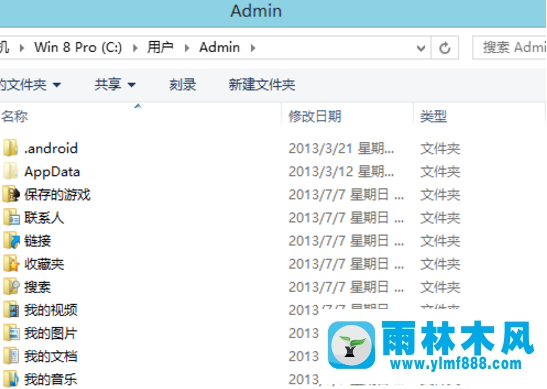
Task: Select the 联系人 folder name
Action: coord(44,218)
